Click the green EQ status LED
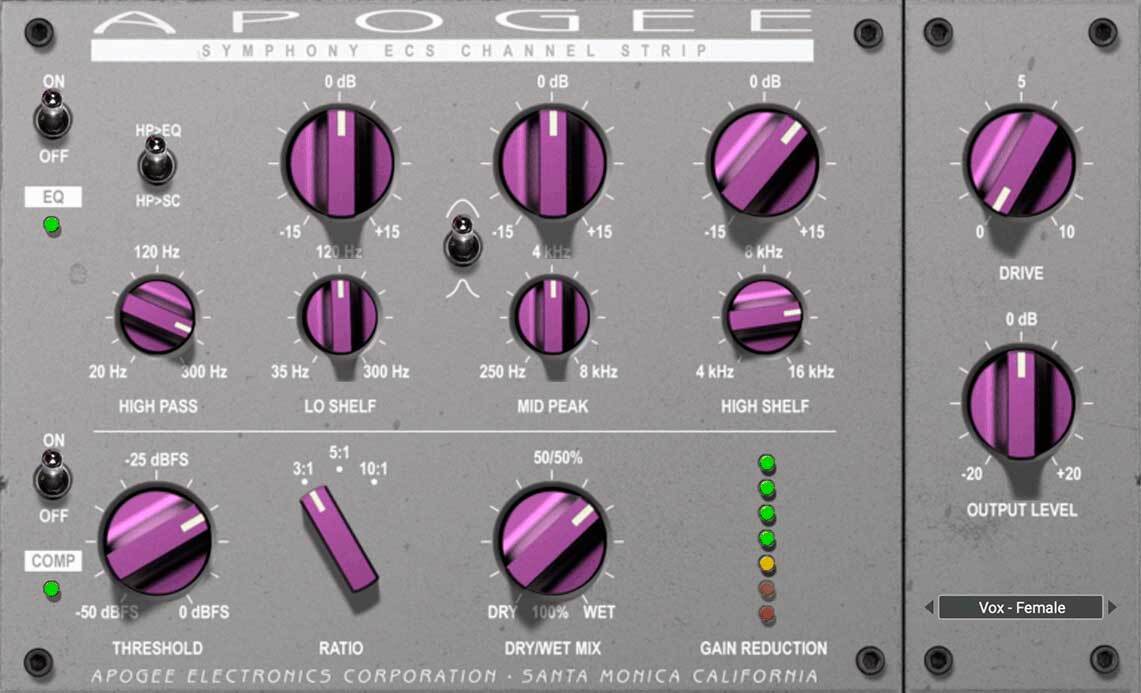 pos(51,227)
